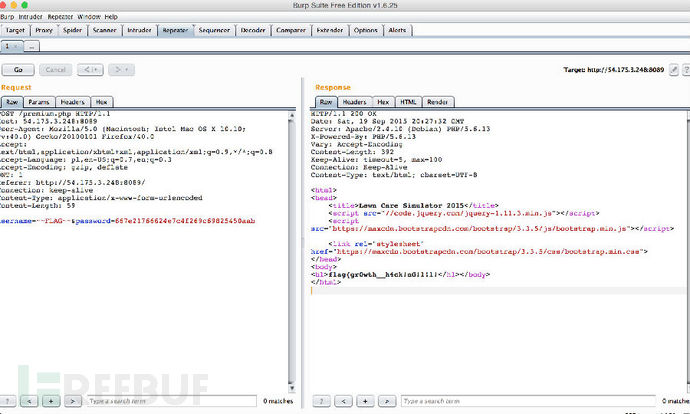Click the macOS green zoom window button
The height and width of the screenshot is (414, 690).
click(25, 5)
